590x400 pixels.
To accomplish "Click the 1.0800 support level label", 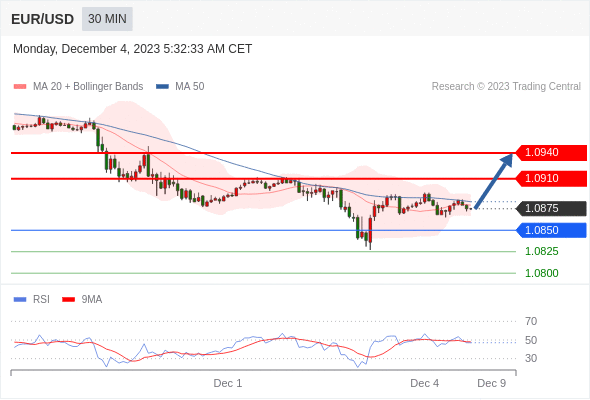I will click(541, 273).
